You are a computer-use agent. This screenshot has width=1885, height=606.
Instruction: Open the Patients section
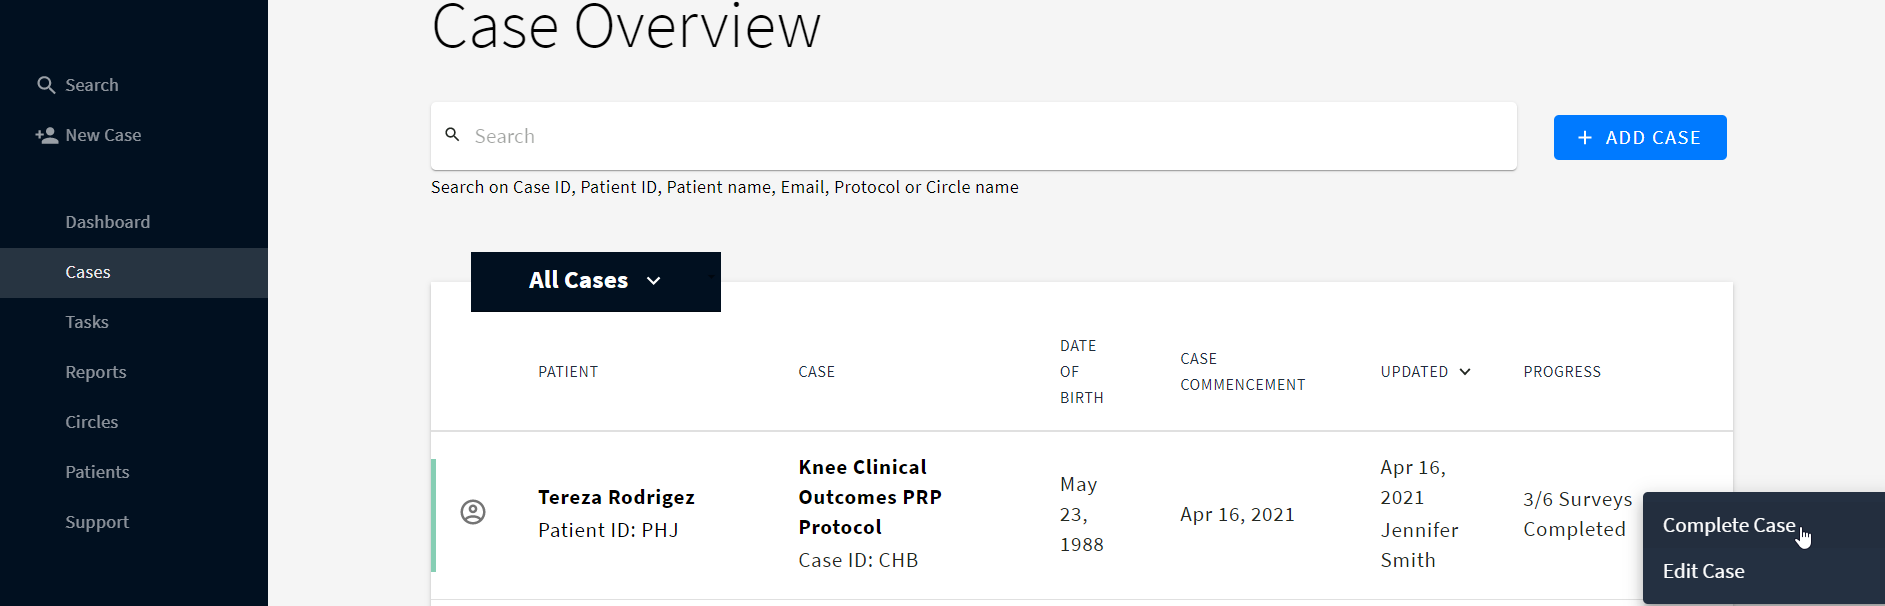97,472
